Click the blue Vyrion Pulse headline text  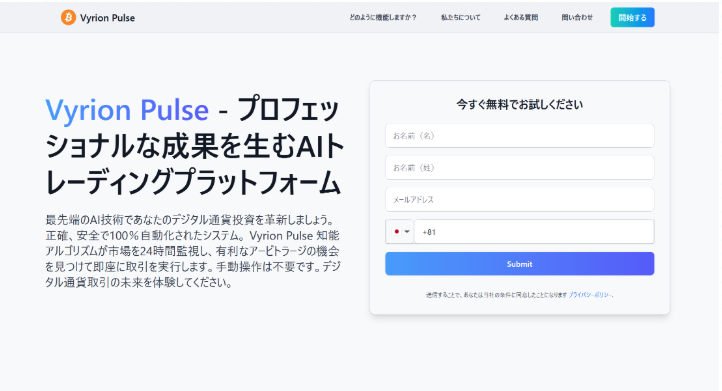click(x=127, y=110)
